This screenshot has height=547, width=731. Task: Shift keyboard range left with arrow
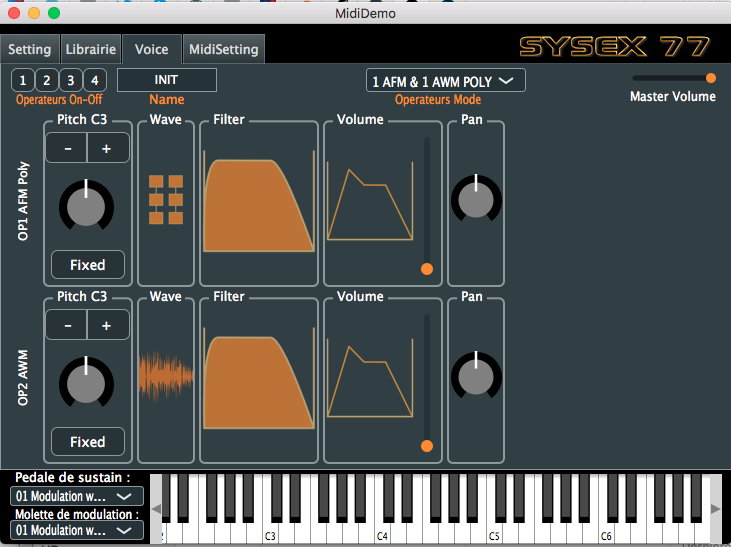pyautogui.click(x=156, y=508)
